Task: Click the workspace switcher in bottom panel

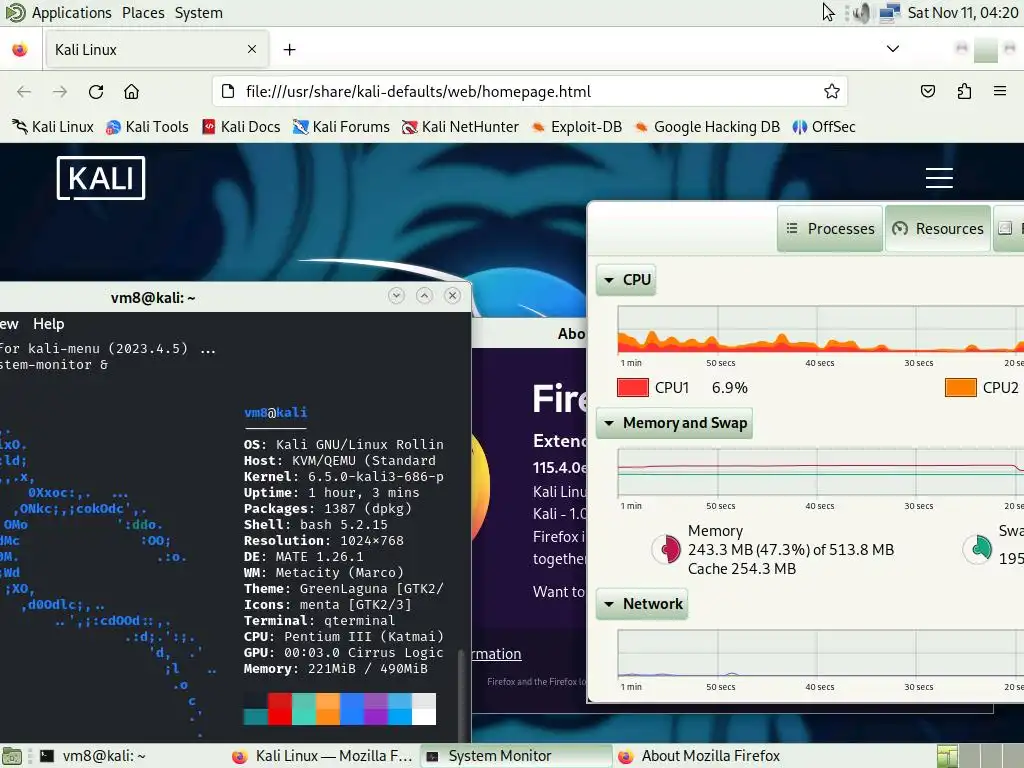Action: point(979,756)
